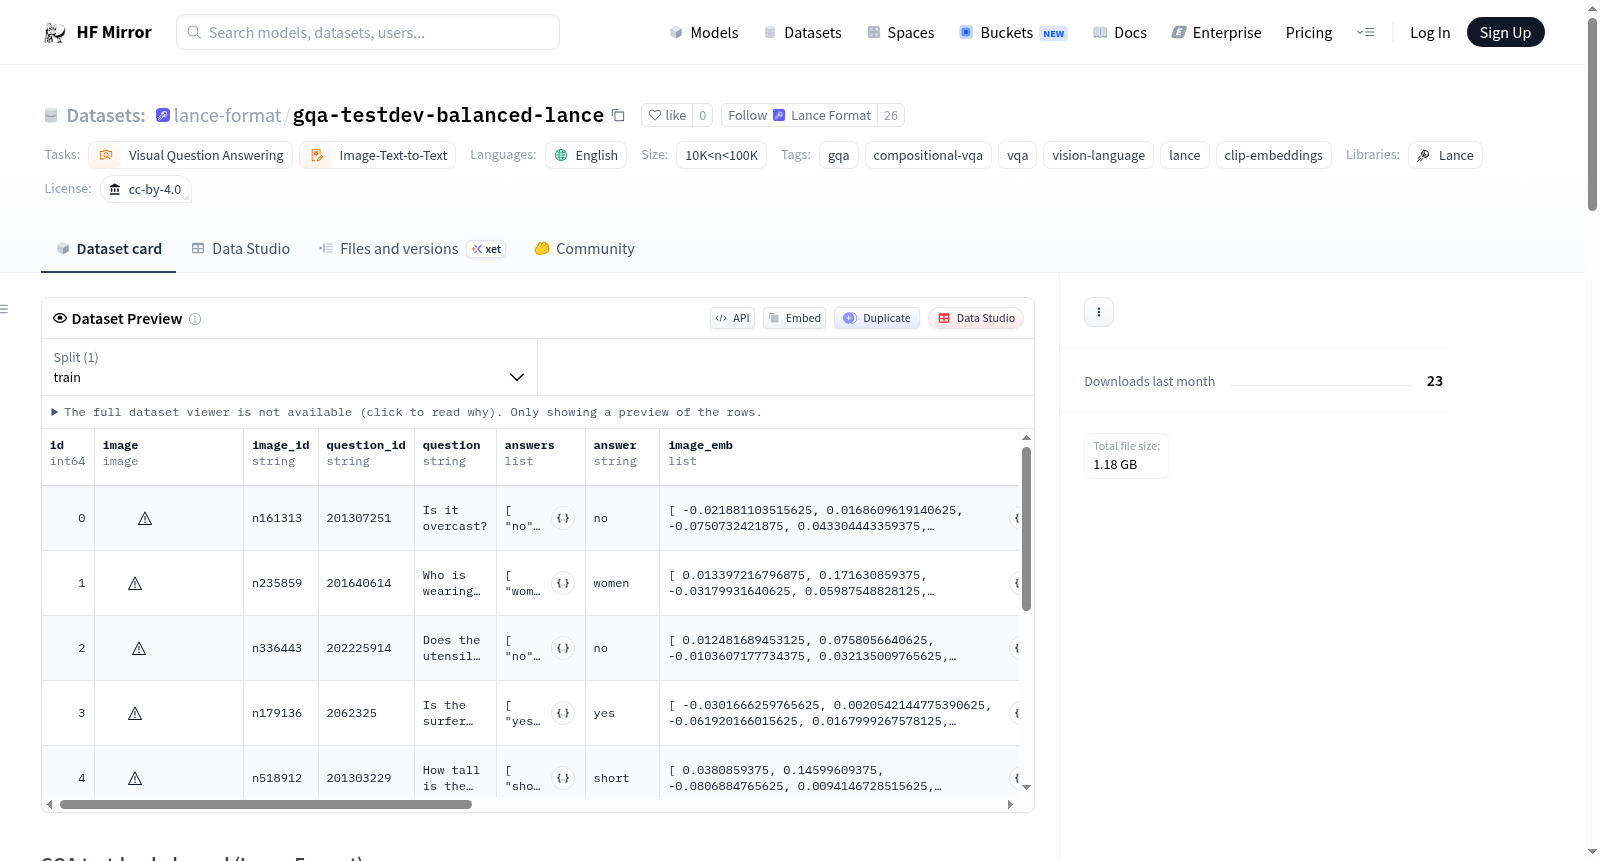Viewport: 1600px width, 861px height.
Task: Switch to the Dataset card tab
Action: pos(108,249)
